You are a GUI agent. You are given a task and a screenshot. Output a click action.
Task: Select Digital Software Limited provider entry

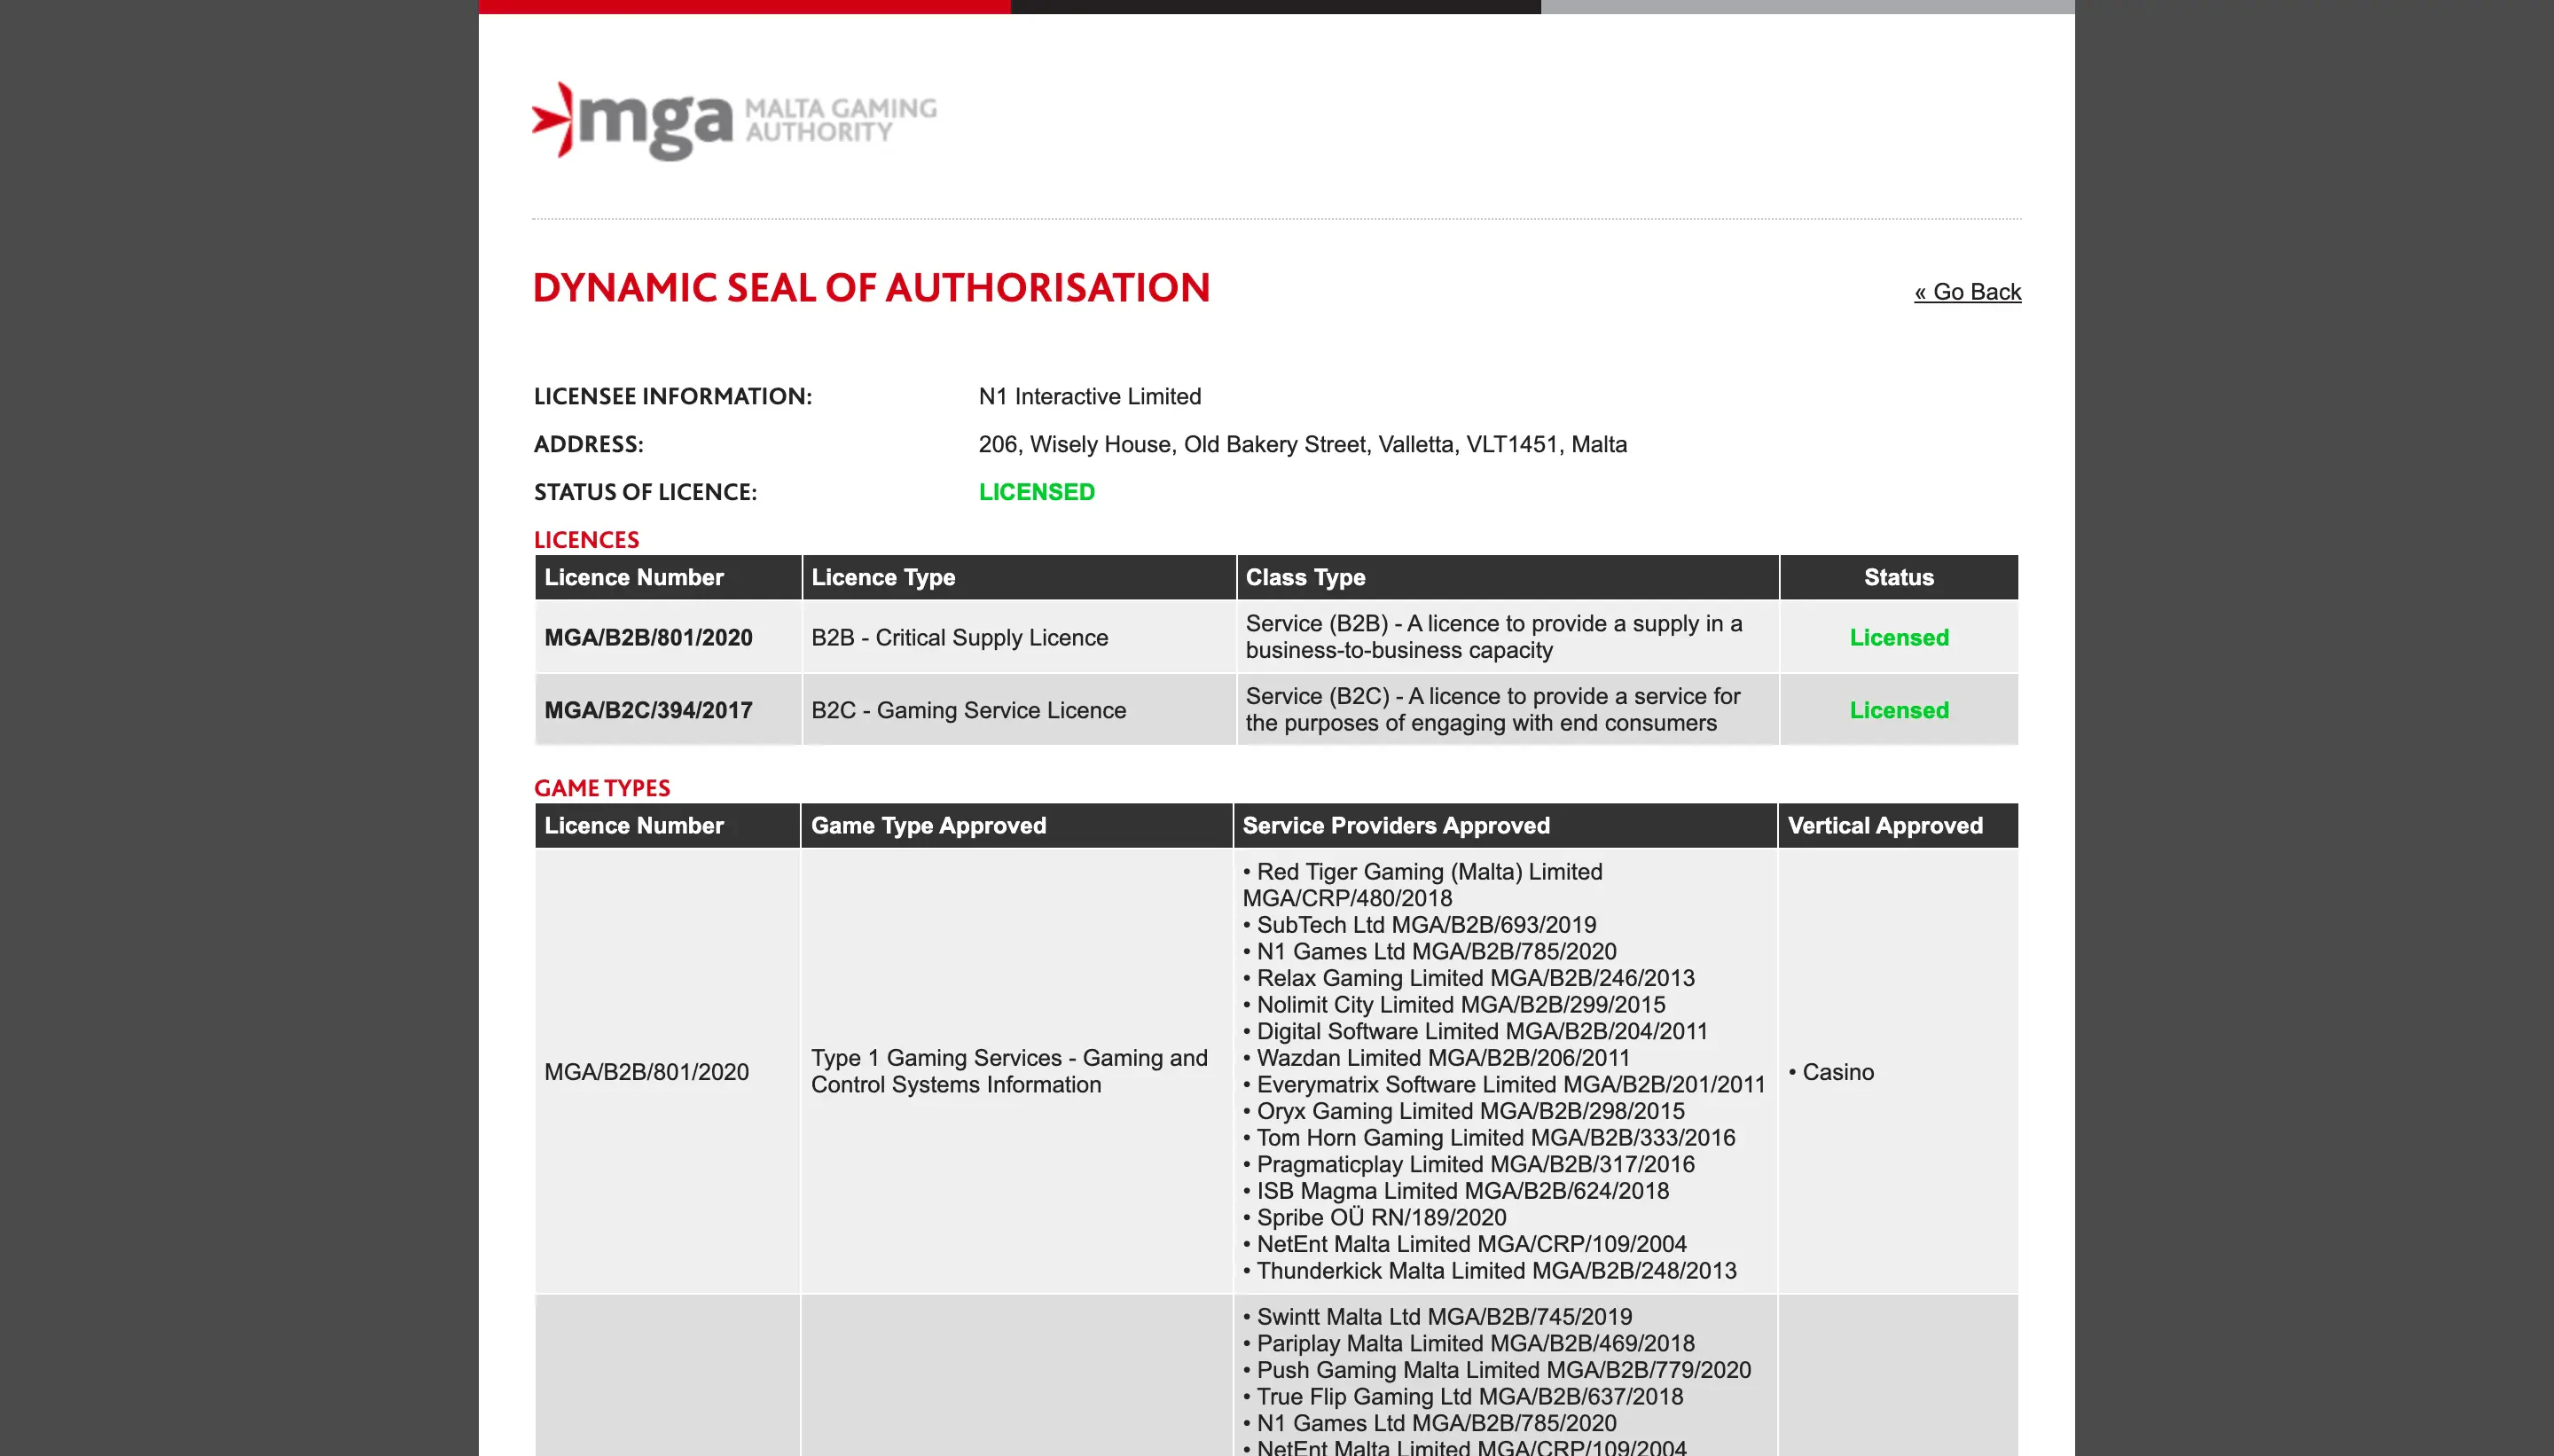[x=1475, y=1031]
